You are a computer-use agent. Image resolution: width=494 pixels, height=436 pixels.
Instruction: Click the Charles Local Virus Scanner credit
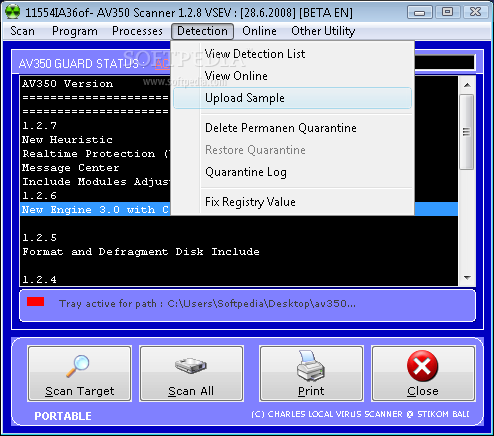click(x=360, y=414)
